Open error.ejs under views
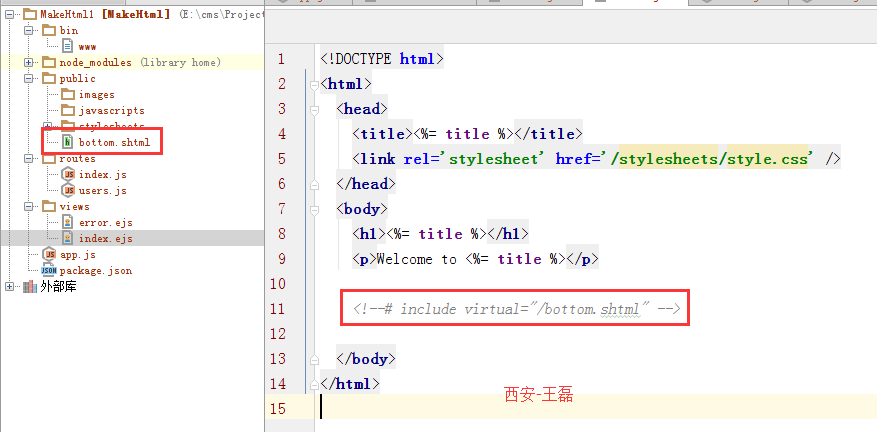 point(106,223)
